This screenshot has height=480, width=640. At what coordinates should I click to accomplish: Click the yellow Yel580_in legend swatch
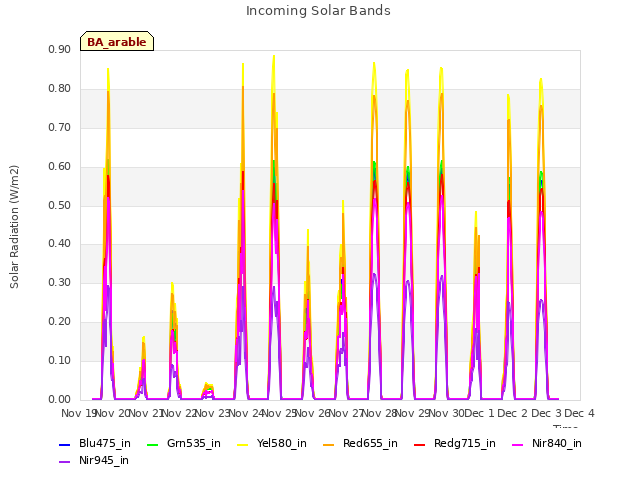coord(242,444)
